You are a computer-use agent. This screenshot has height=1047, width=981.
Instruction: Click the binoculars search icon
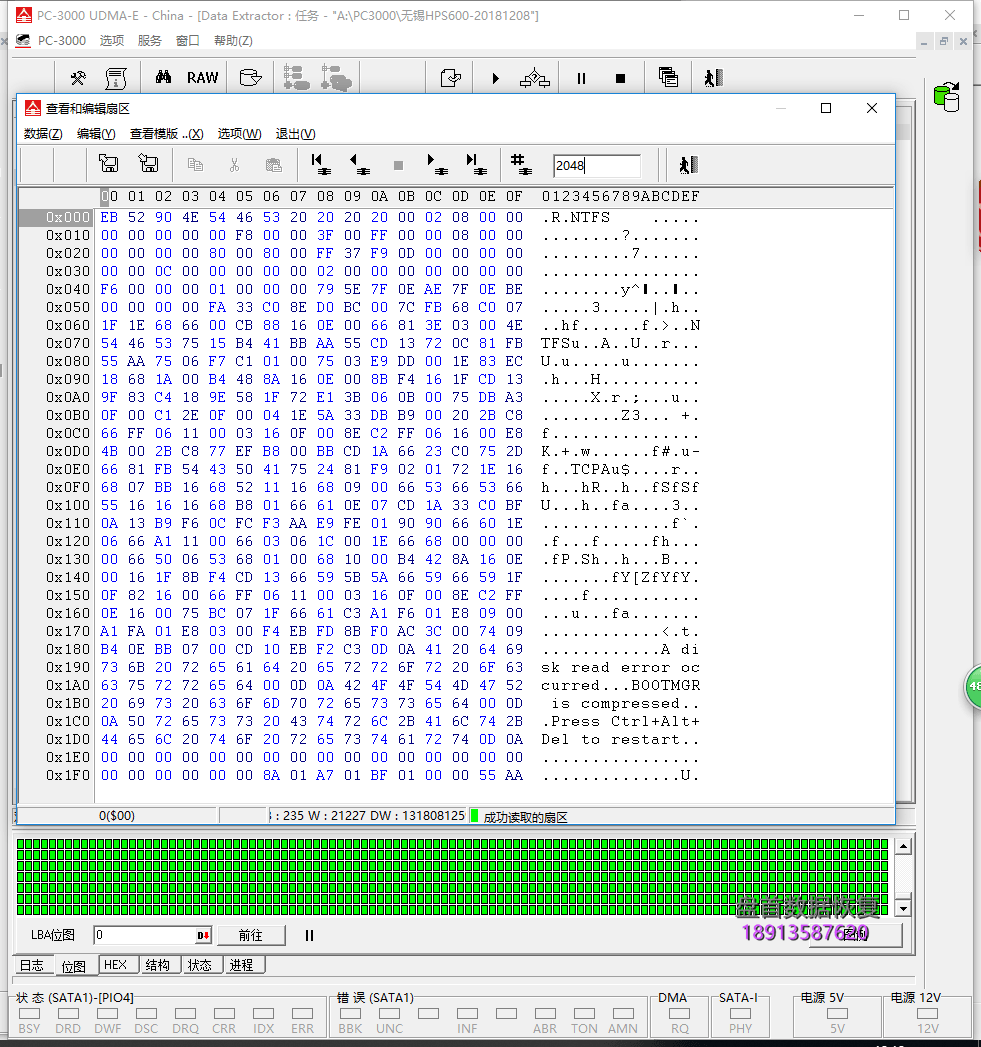(163, 77)
